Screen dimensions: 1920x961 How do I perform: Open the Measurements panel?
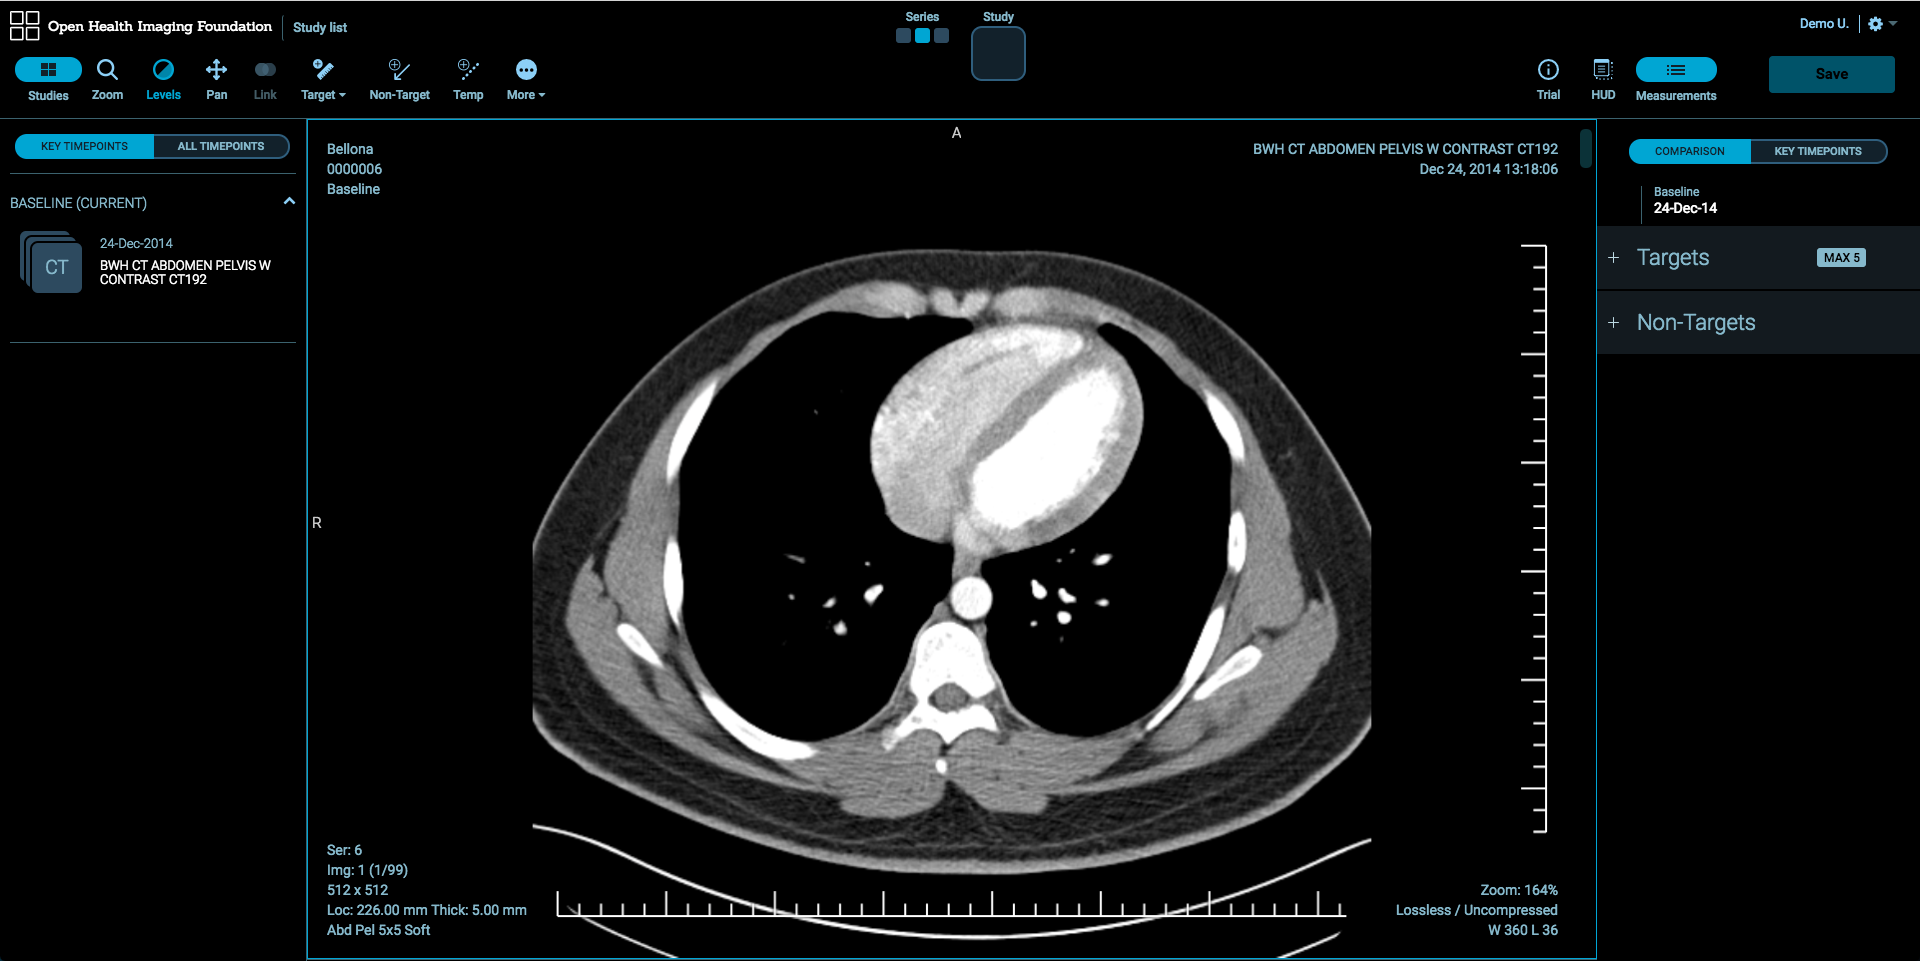[1675, 78]
